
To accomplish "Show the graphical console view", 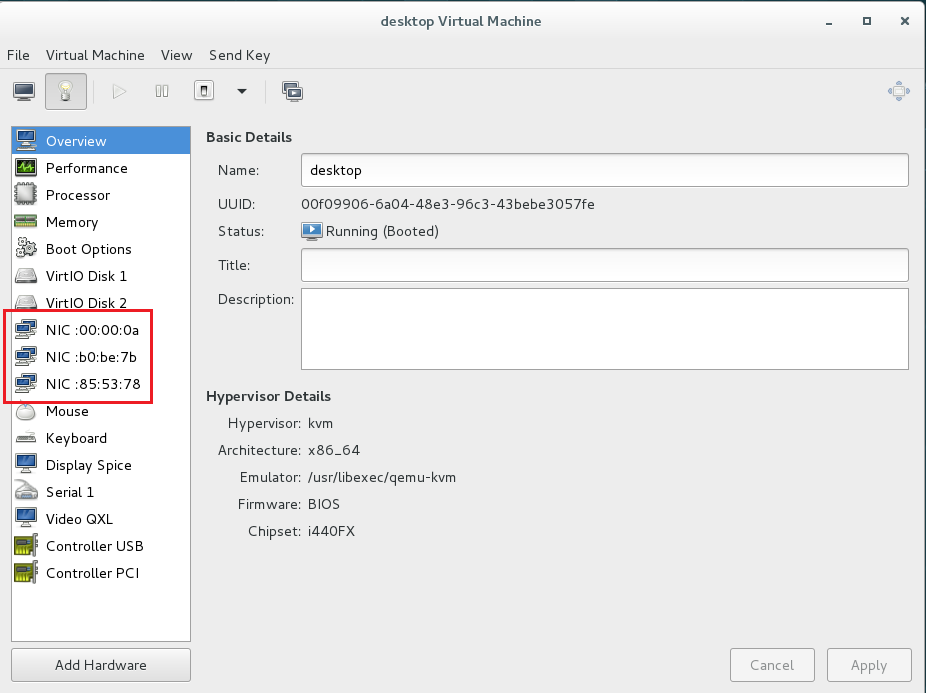I will pos(24,92).
